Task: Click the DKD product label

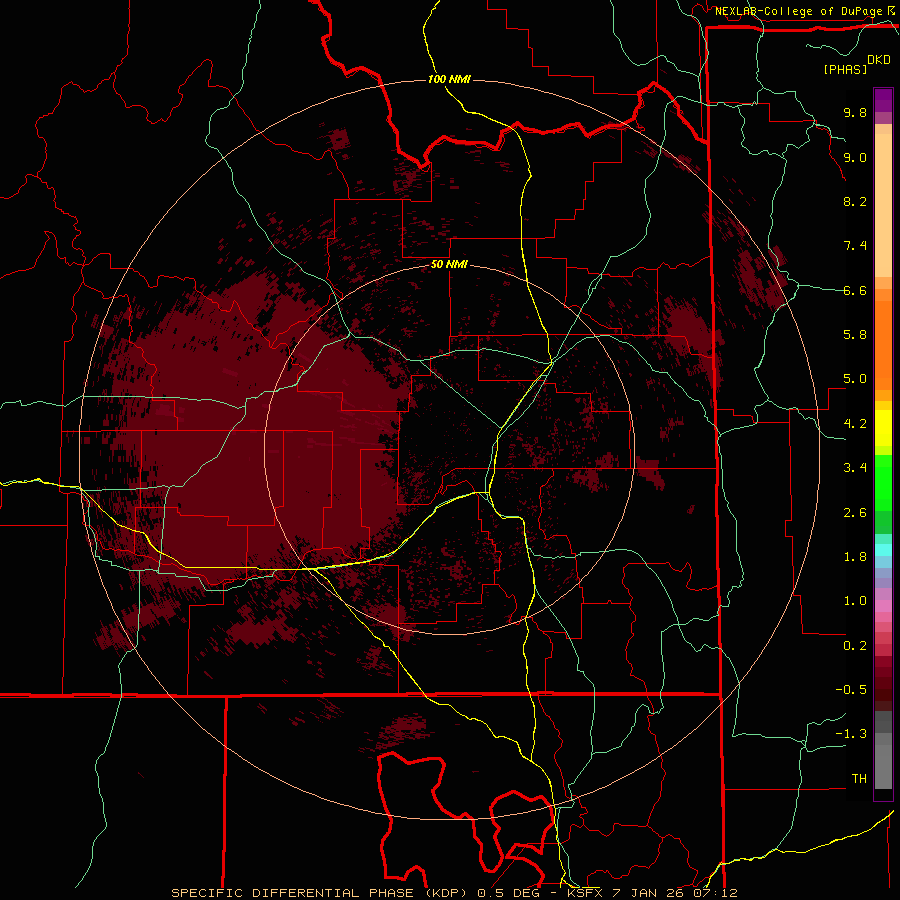Action: click(879, 59)
